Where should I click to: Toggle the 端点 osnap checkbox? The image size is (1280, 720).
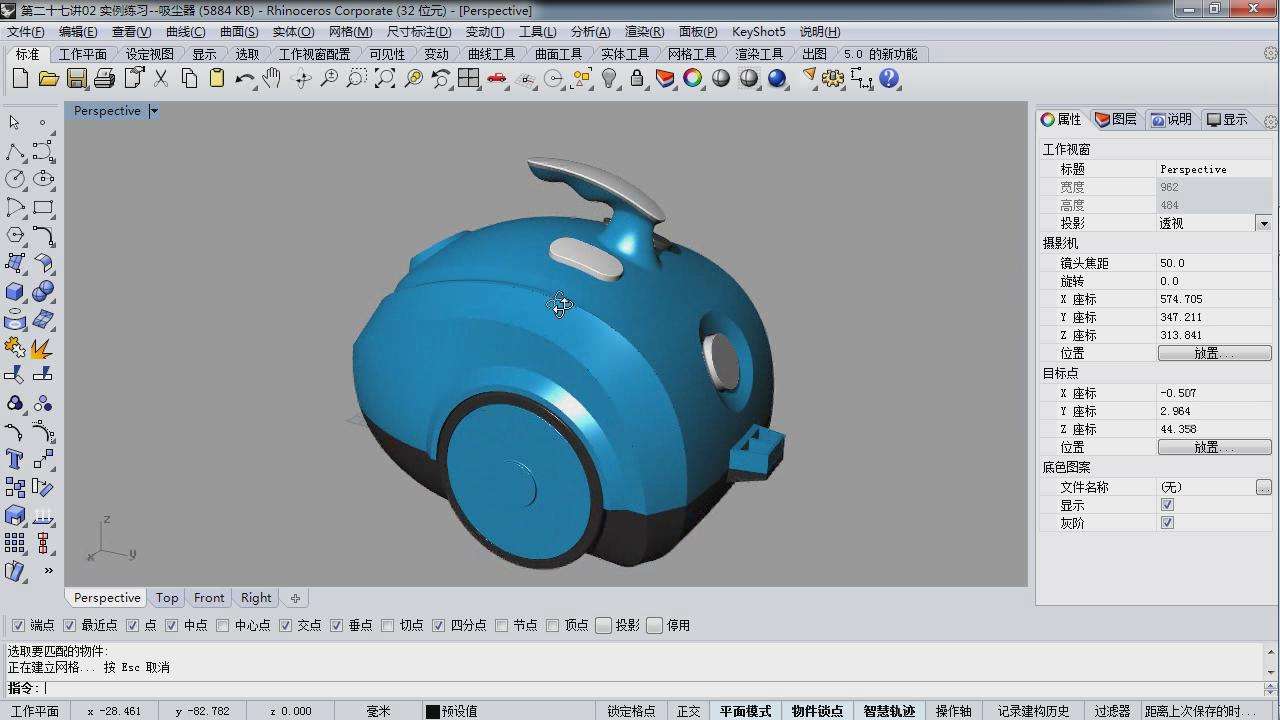pos(18,625)
